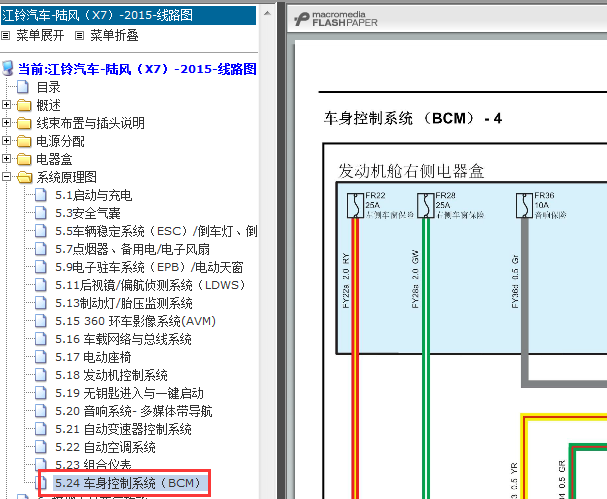
Task: Select the 系统原理图 label
Action: (67, 177)
